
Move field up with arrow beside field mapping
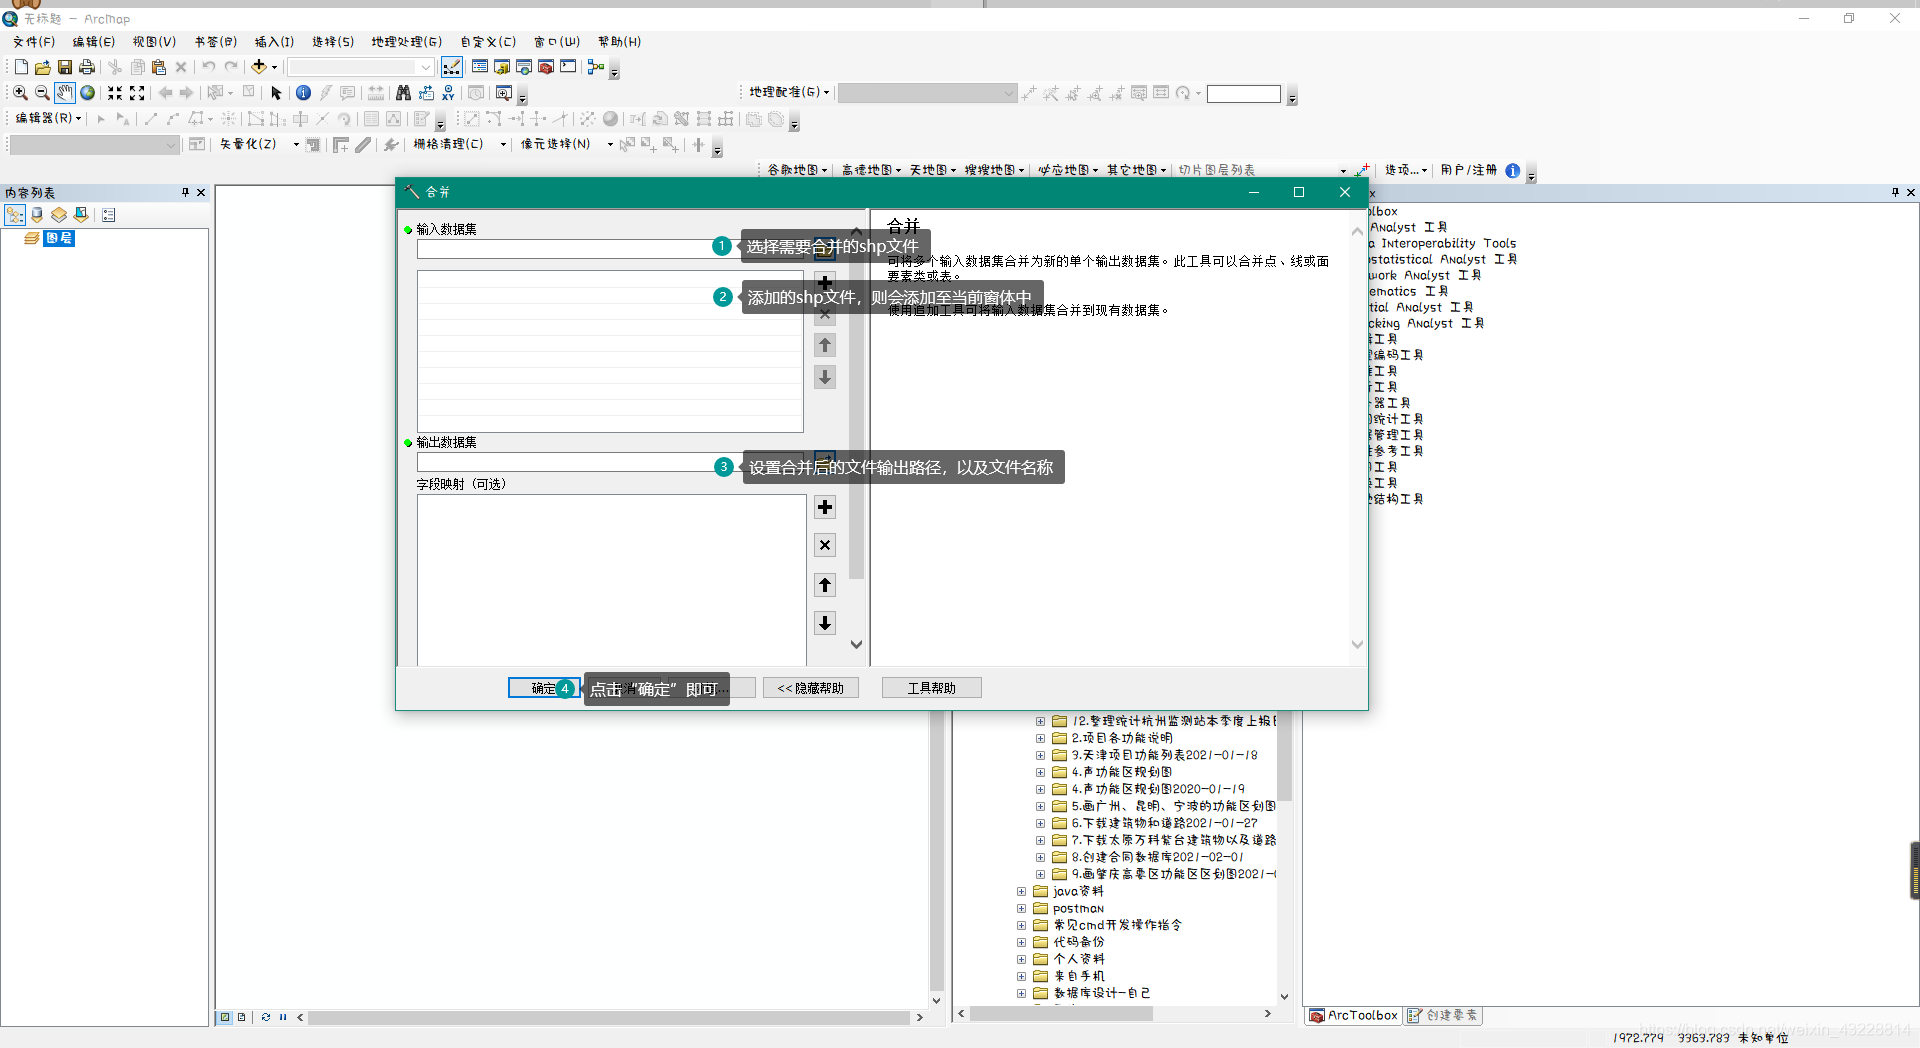tap(825, 585)
